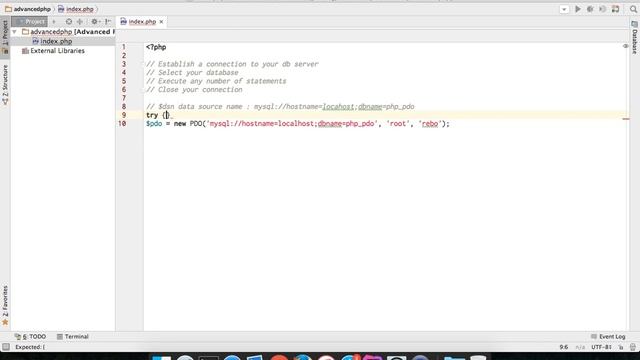
Task: Click the small icon below the 1: Project strip label
Action: pos(5,51)
